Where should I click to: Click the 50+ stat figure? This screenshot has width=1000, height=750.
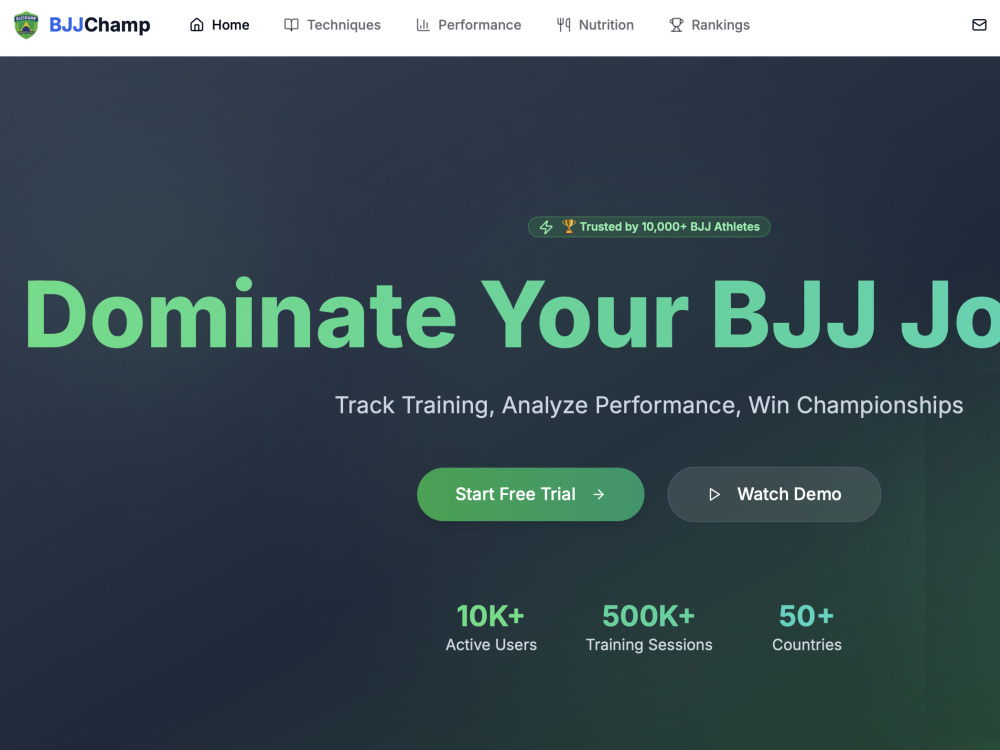click(x=807, y=616)
